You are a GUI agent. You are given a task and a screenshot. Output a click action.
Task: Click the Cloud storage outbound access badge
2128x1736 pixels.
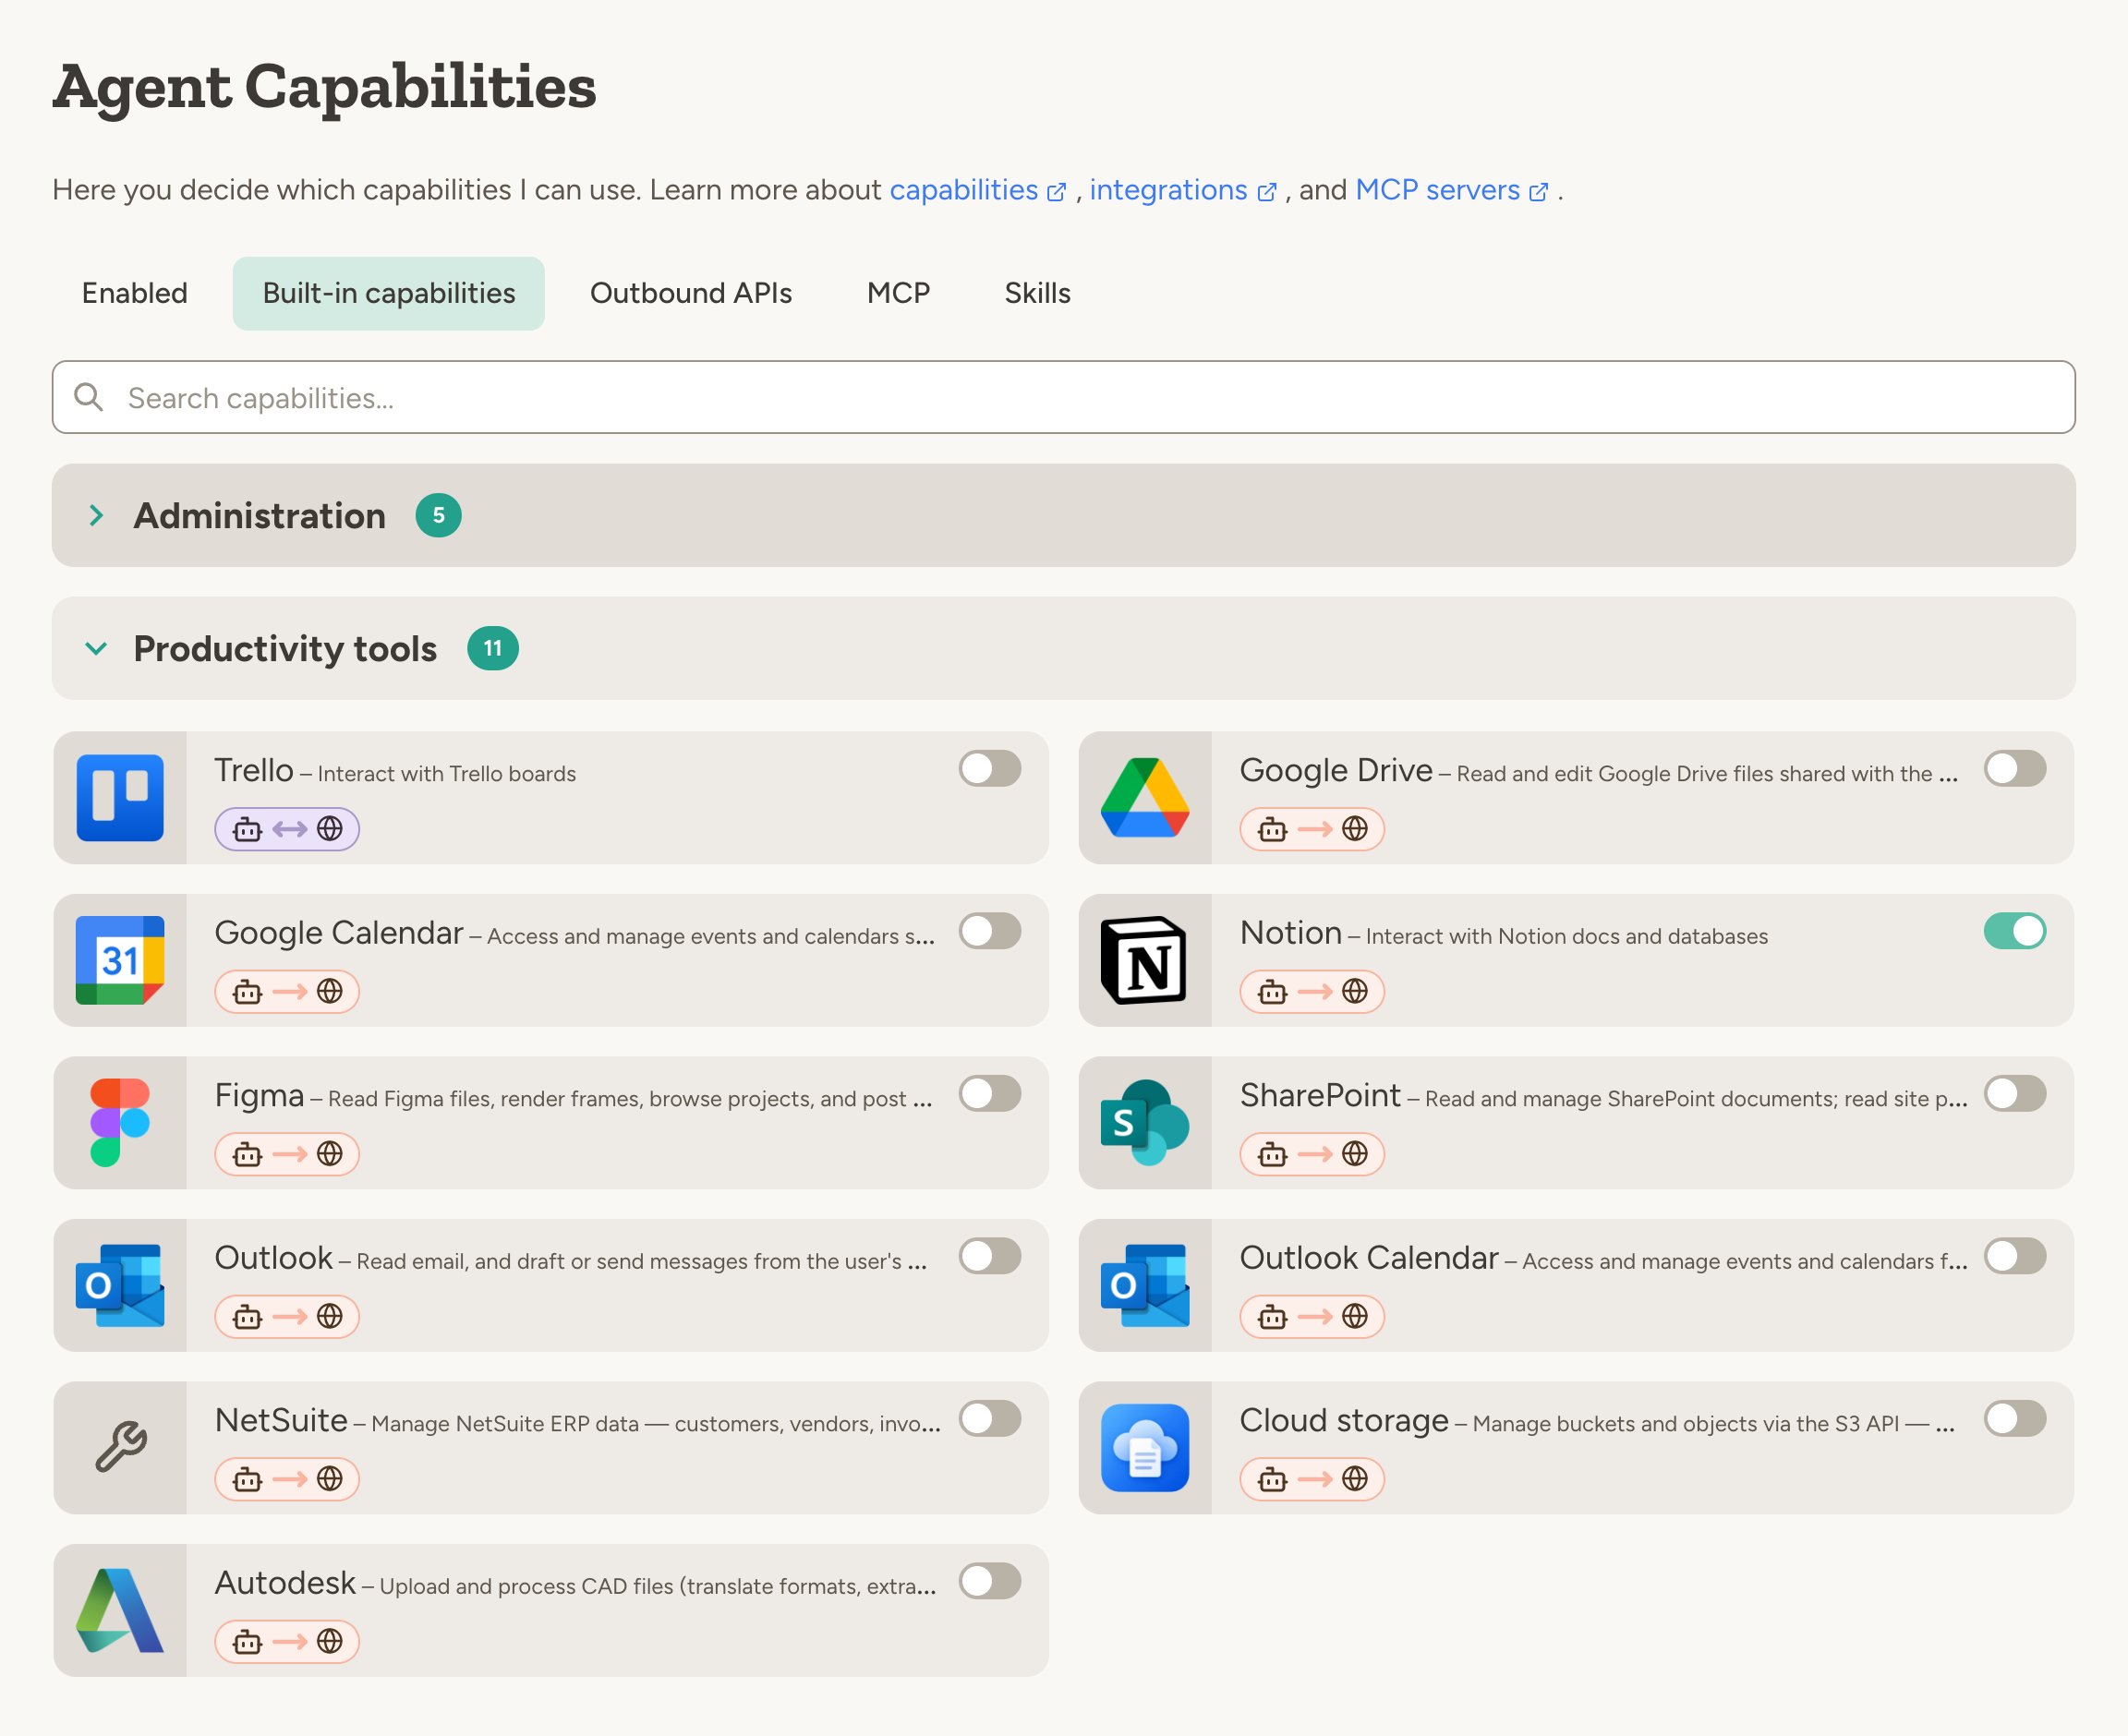pos(1312,1479)
